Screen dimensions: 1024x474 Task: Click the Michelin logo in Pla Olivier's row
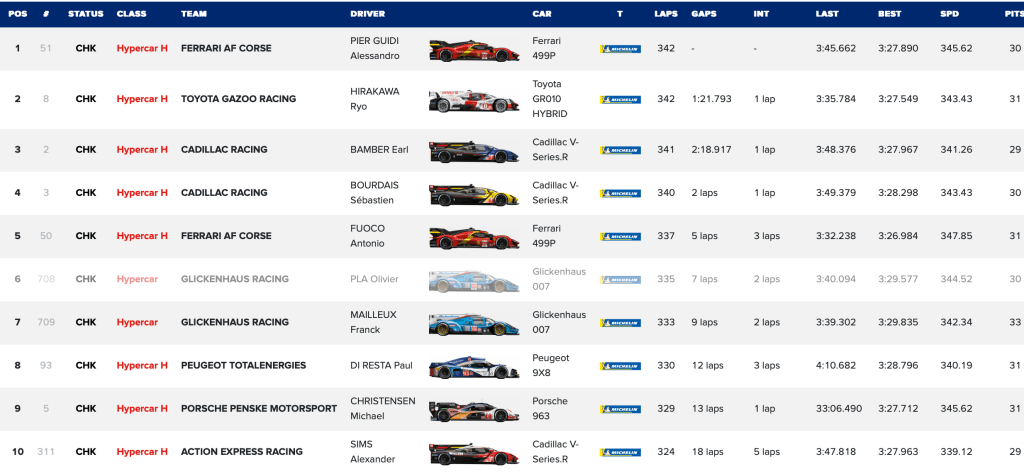pos(620,279)
